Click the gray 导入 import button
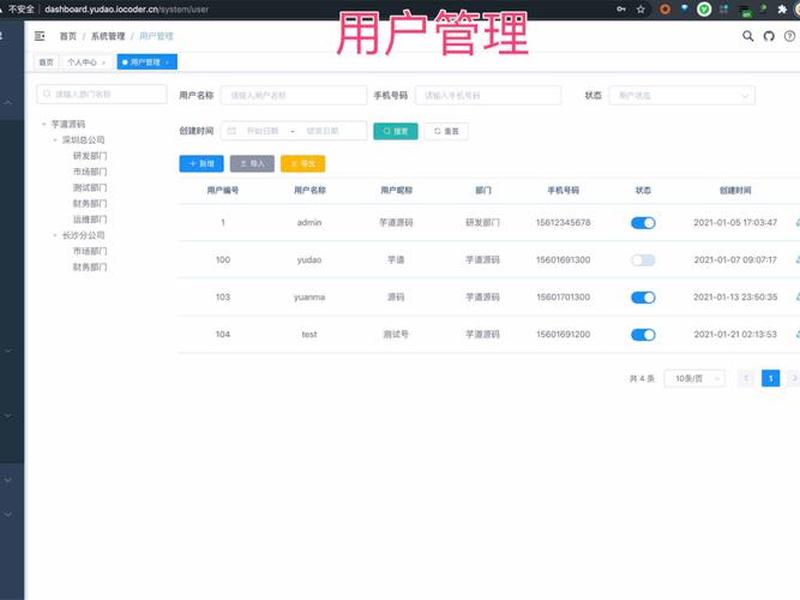 click(x=252, y=163)
